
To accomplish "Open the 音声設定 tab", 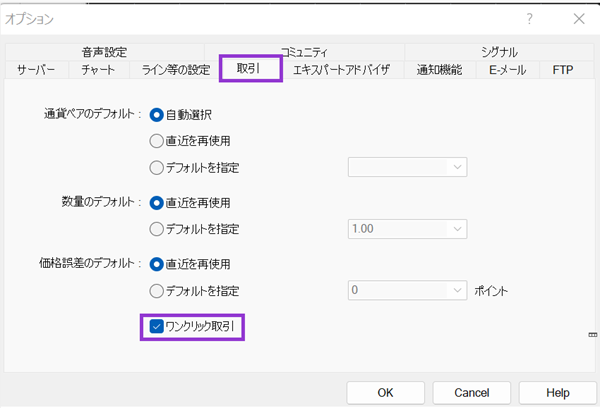I will coord(104,52).
